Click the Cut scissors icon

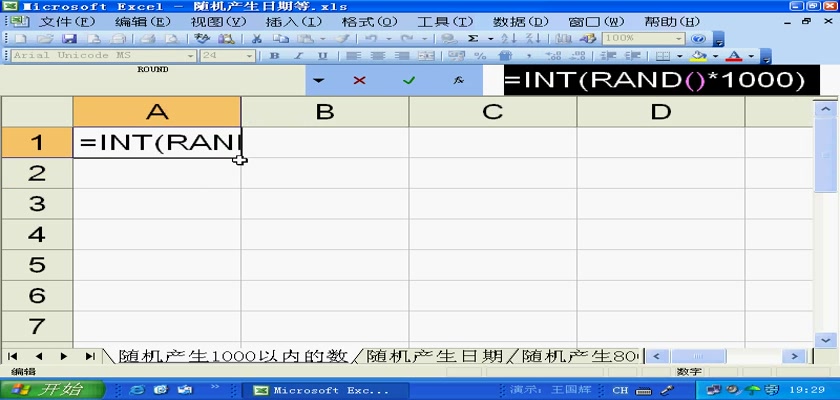tap(257, 38)
